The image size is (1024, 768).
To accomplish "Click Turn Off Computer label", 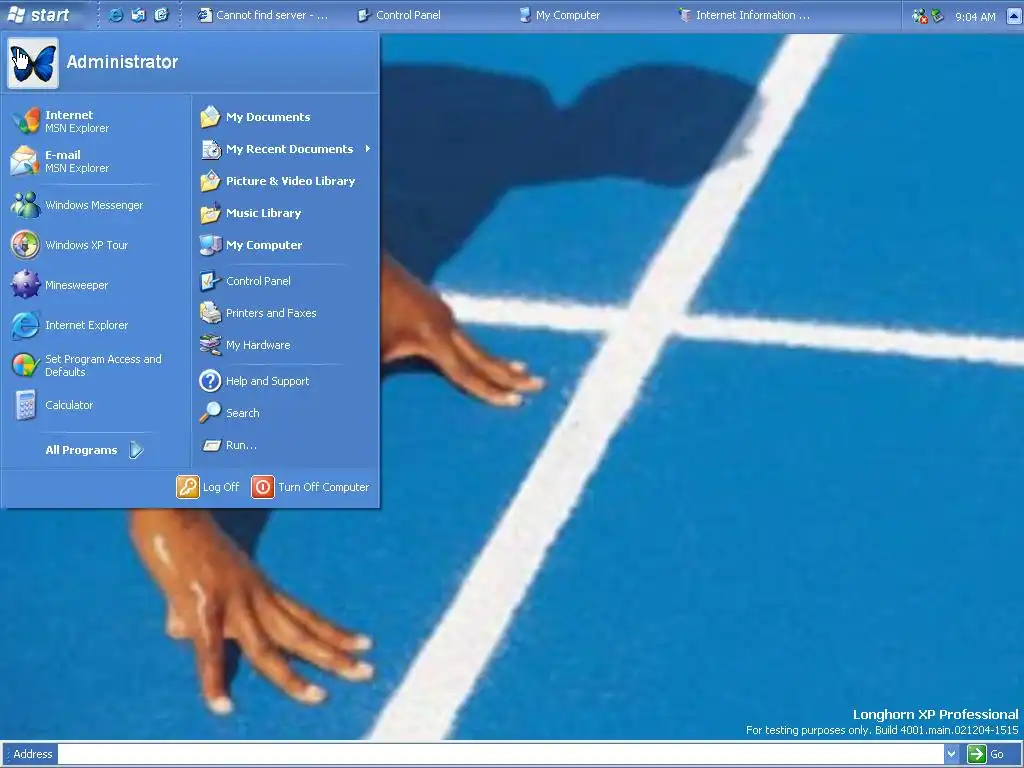I will pos(323,487).
